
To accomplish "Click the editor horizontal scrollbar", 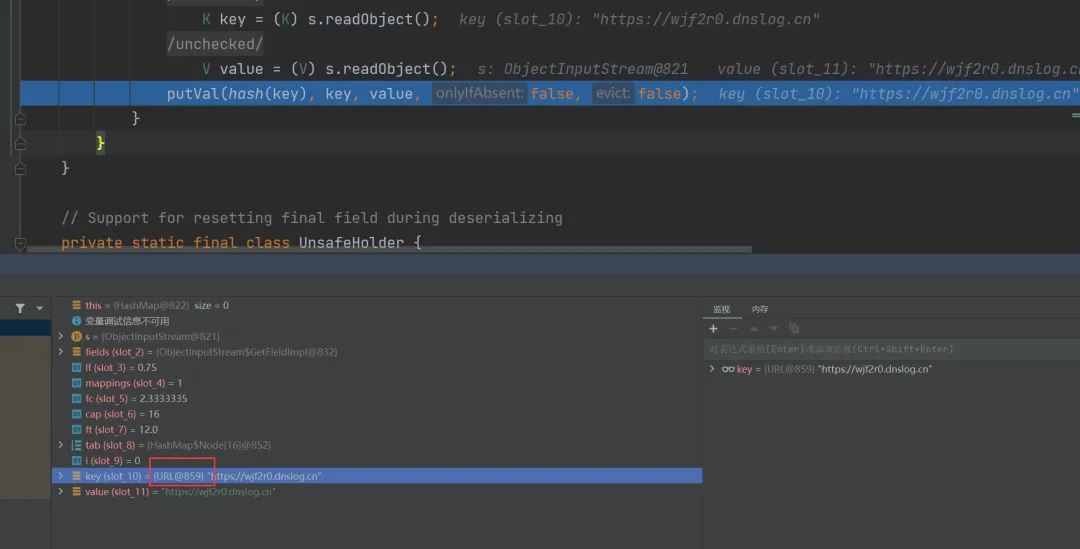I will click(x=389, y=249).
